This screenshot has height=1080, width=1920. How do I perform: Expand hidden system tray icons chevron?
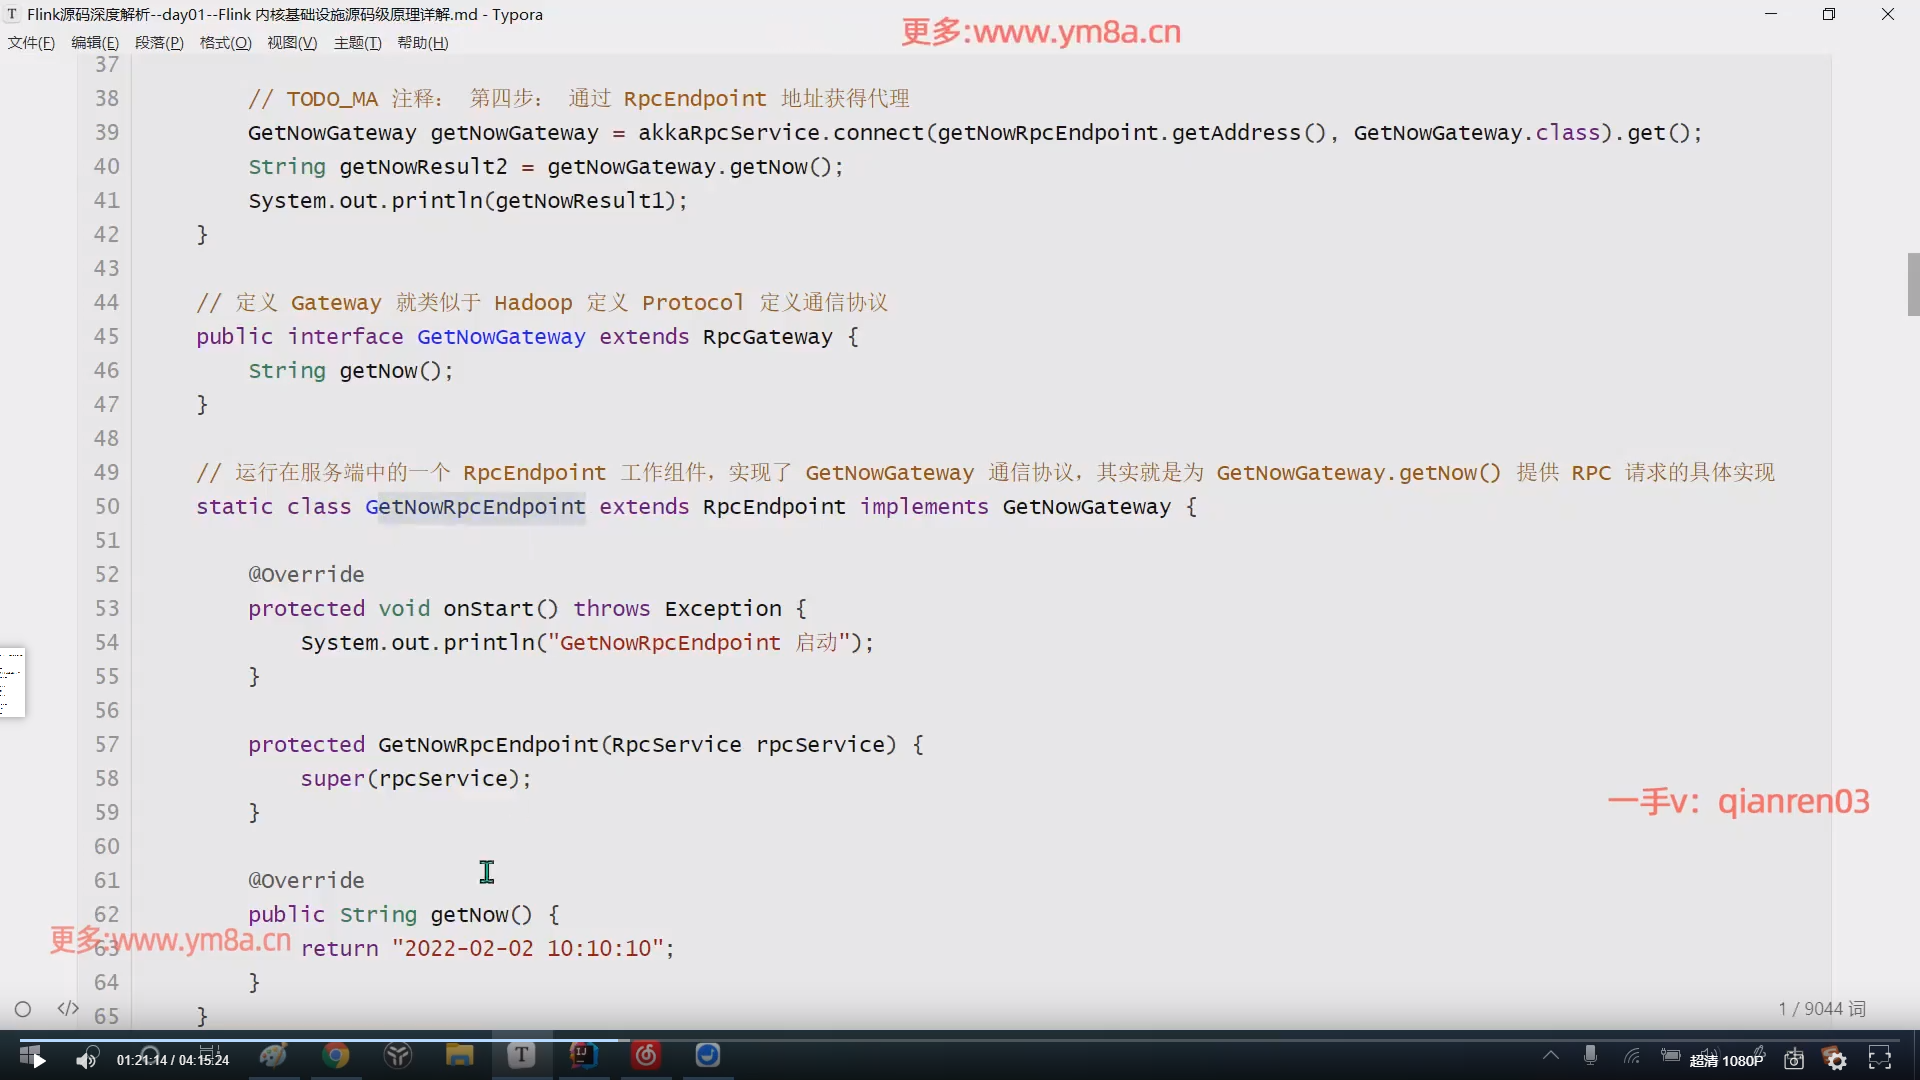pyautogui.click(x=1550, y=1056)
